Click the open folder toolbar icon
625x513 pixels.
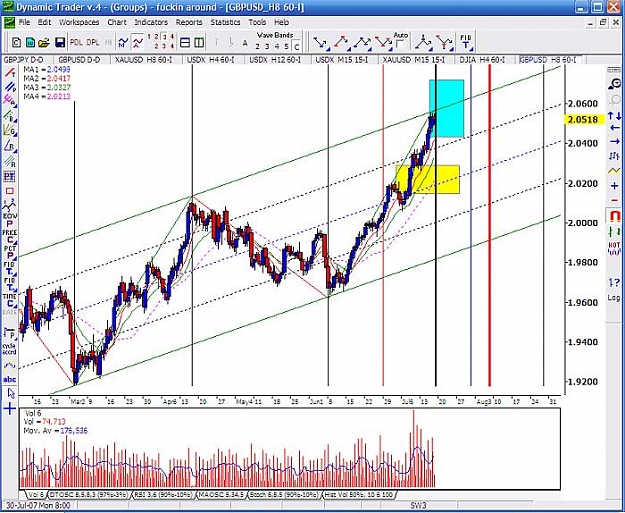tap(44, 42)
